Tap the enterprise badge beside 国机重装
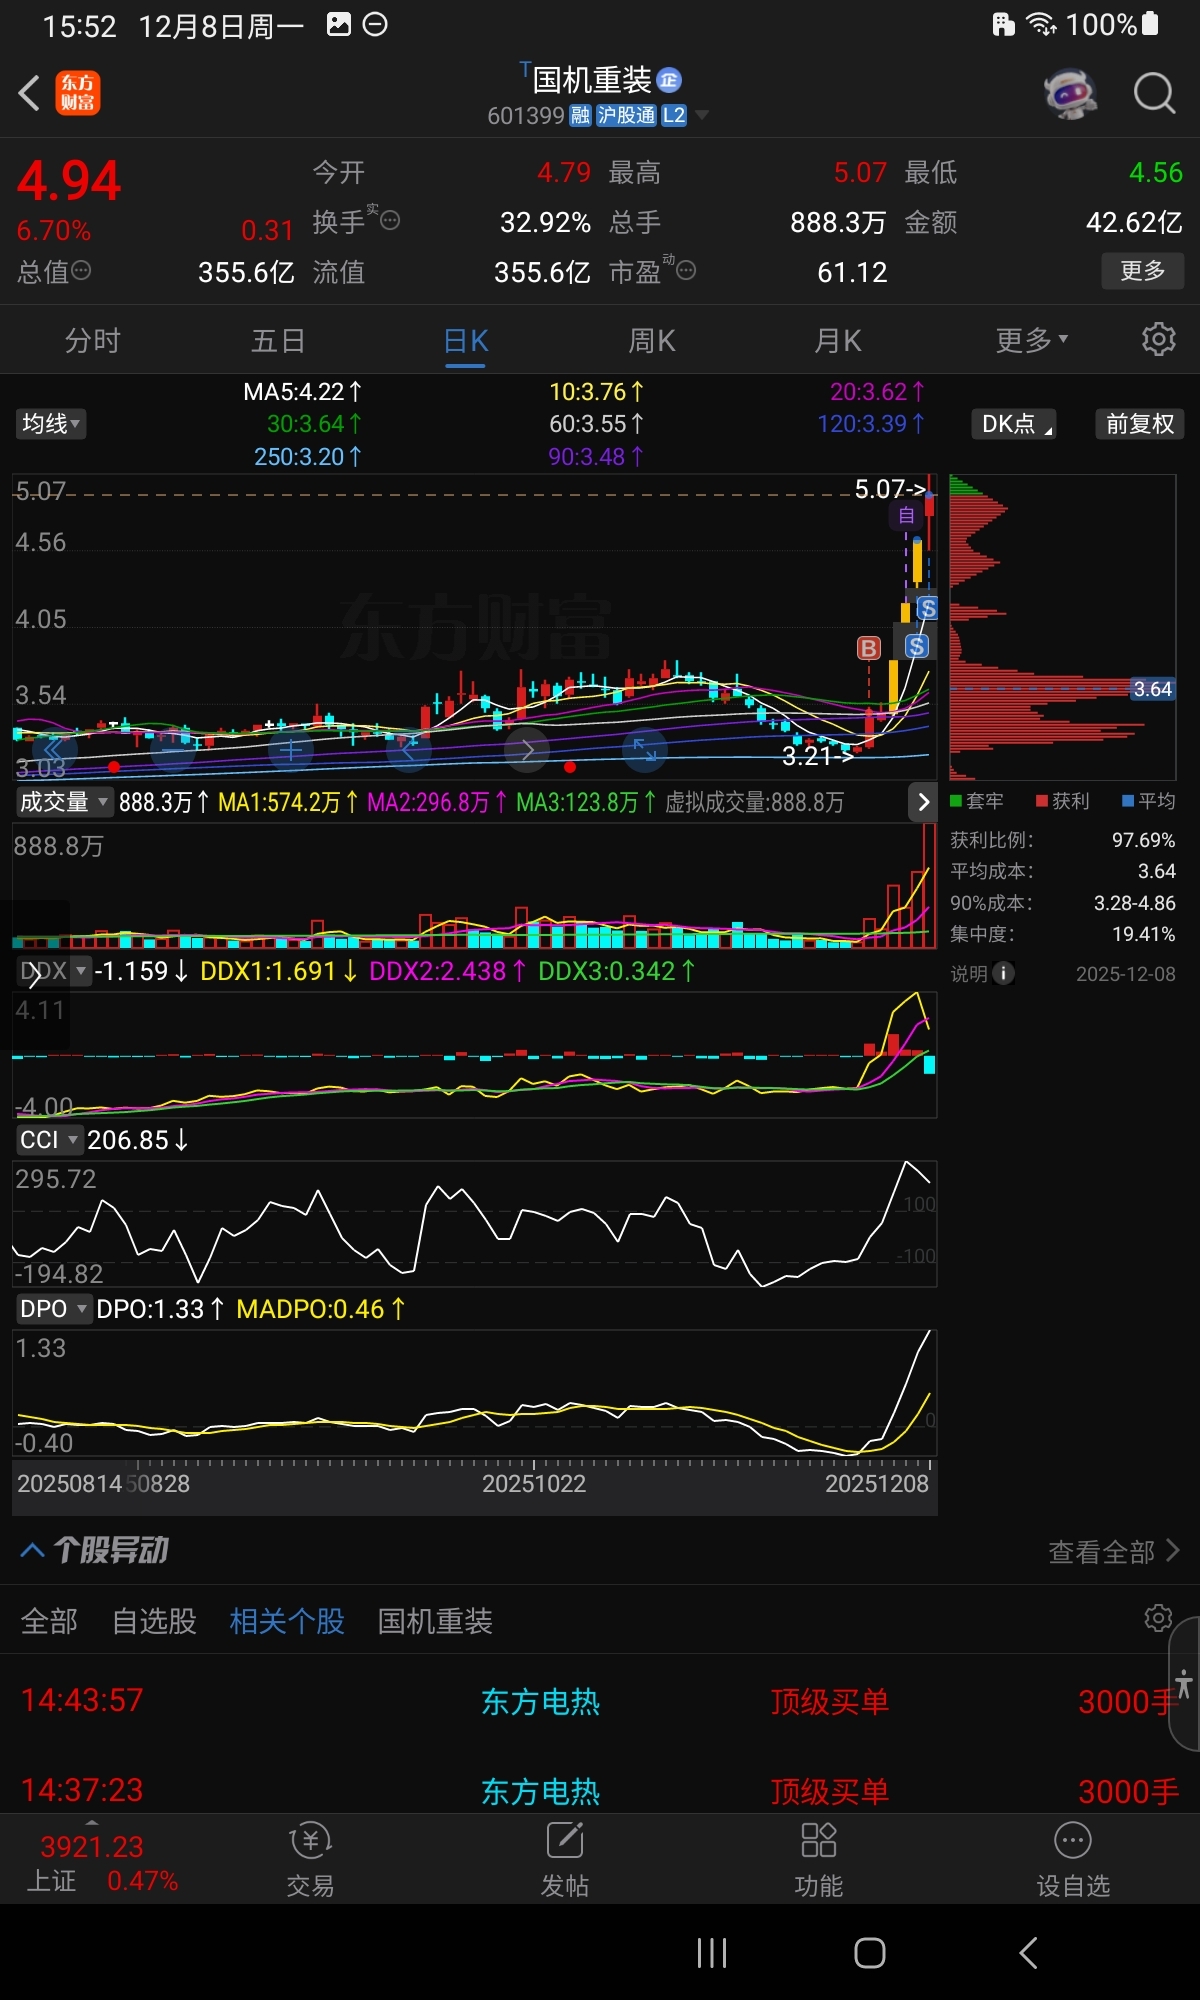 [669, 80]
